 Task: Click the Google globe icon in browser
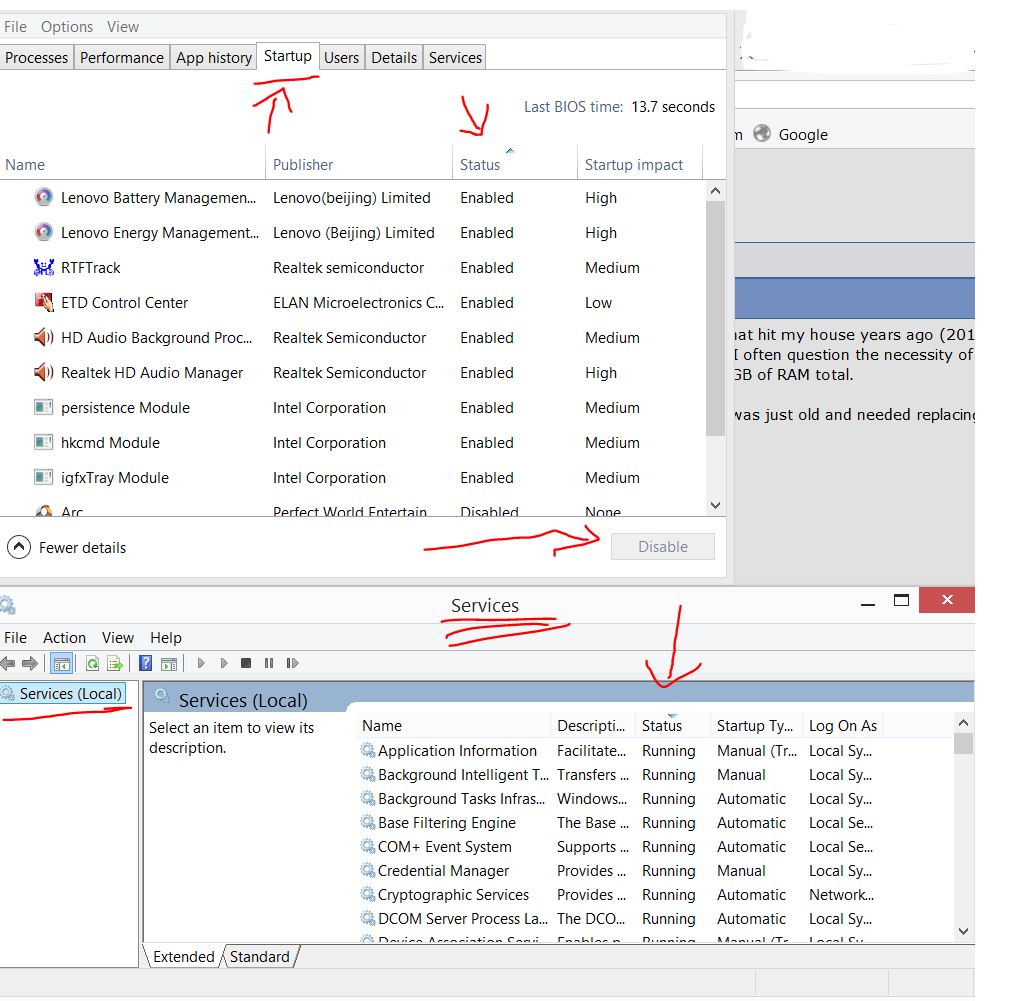762,134
